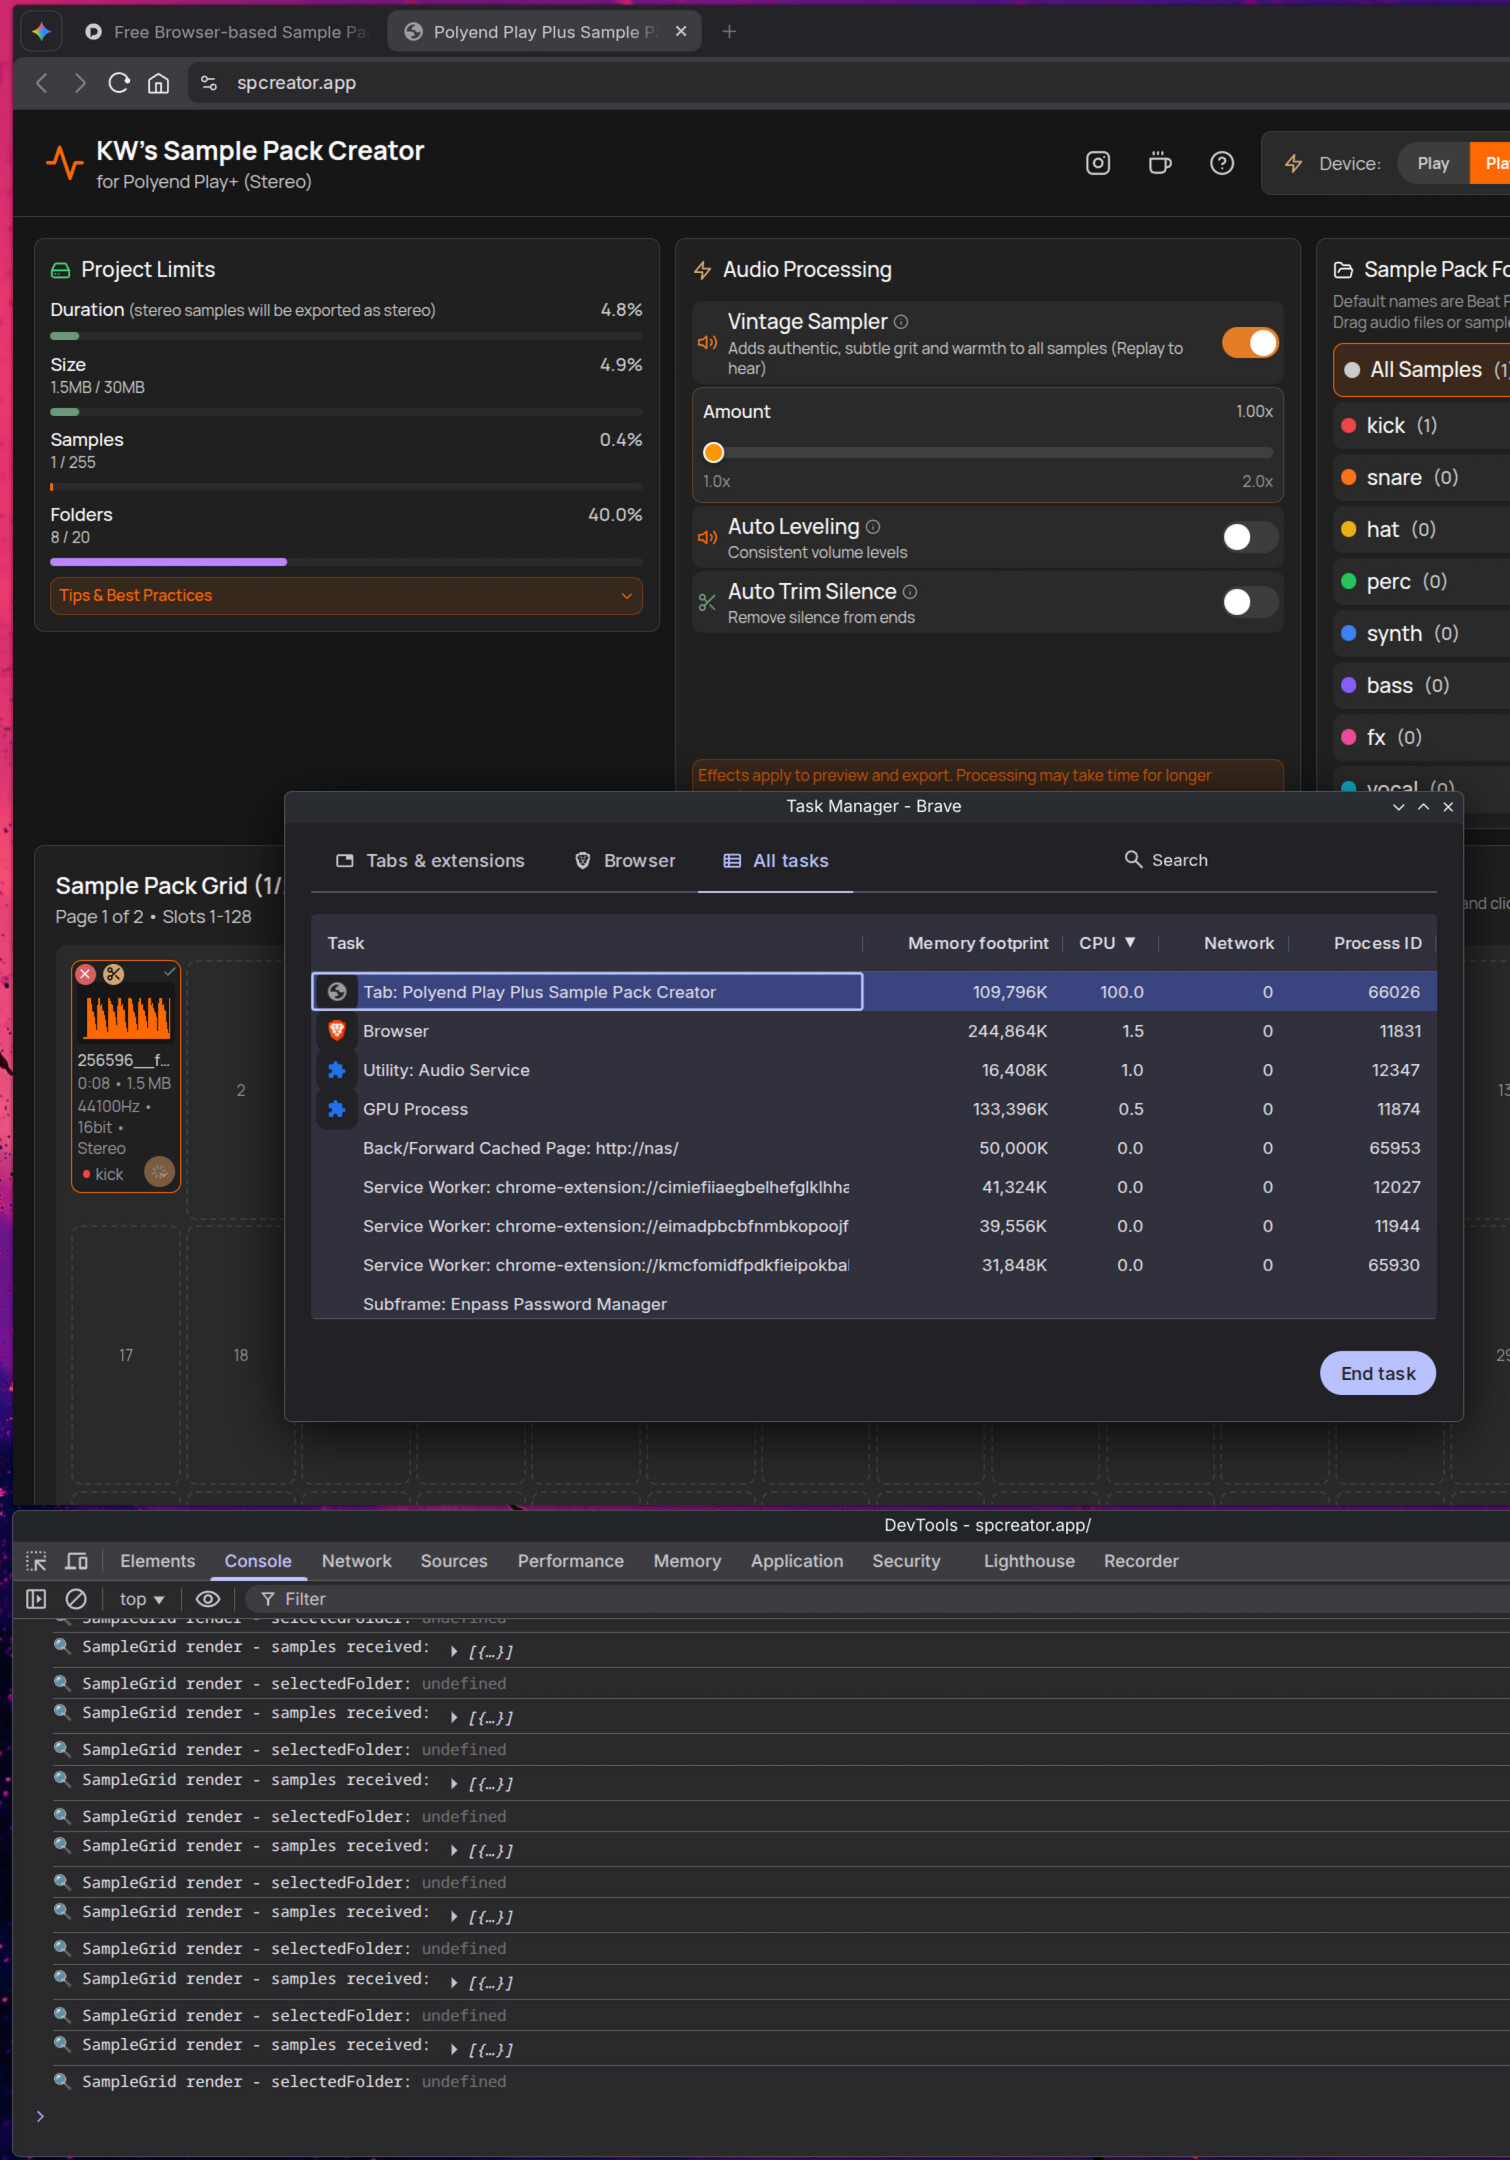Click the Instagram icon in header
The height and width of the screenshot is (2160, 1510).
click(1098, 163)
